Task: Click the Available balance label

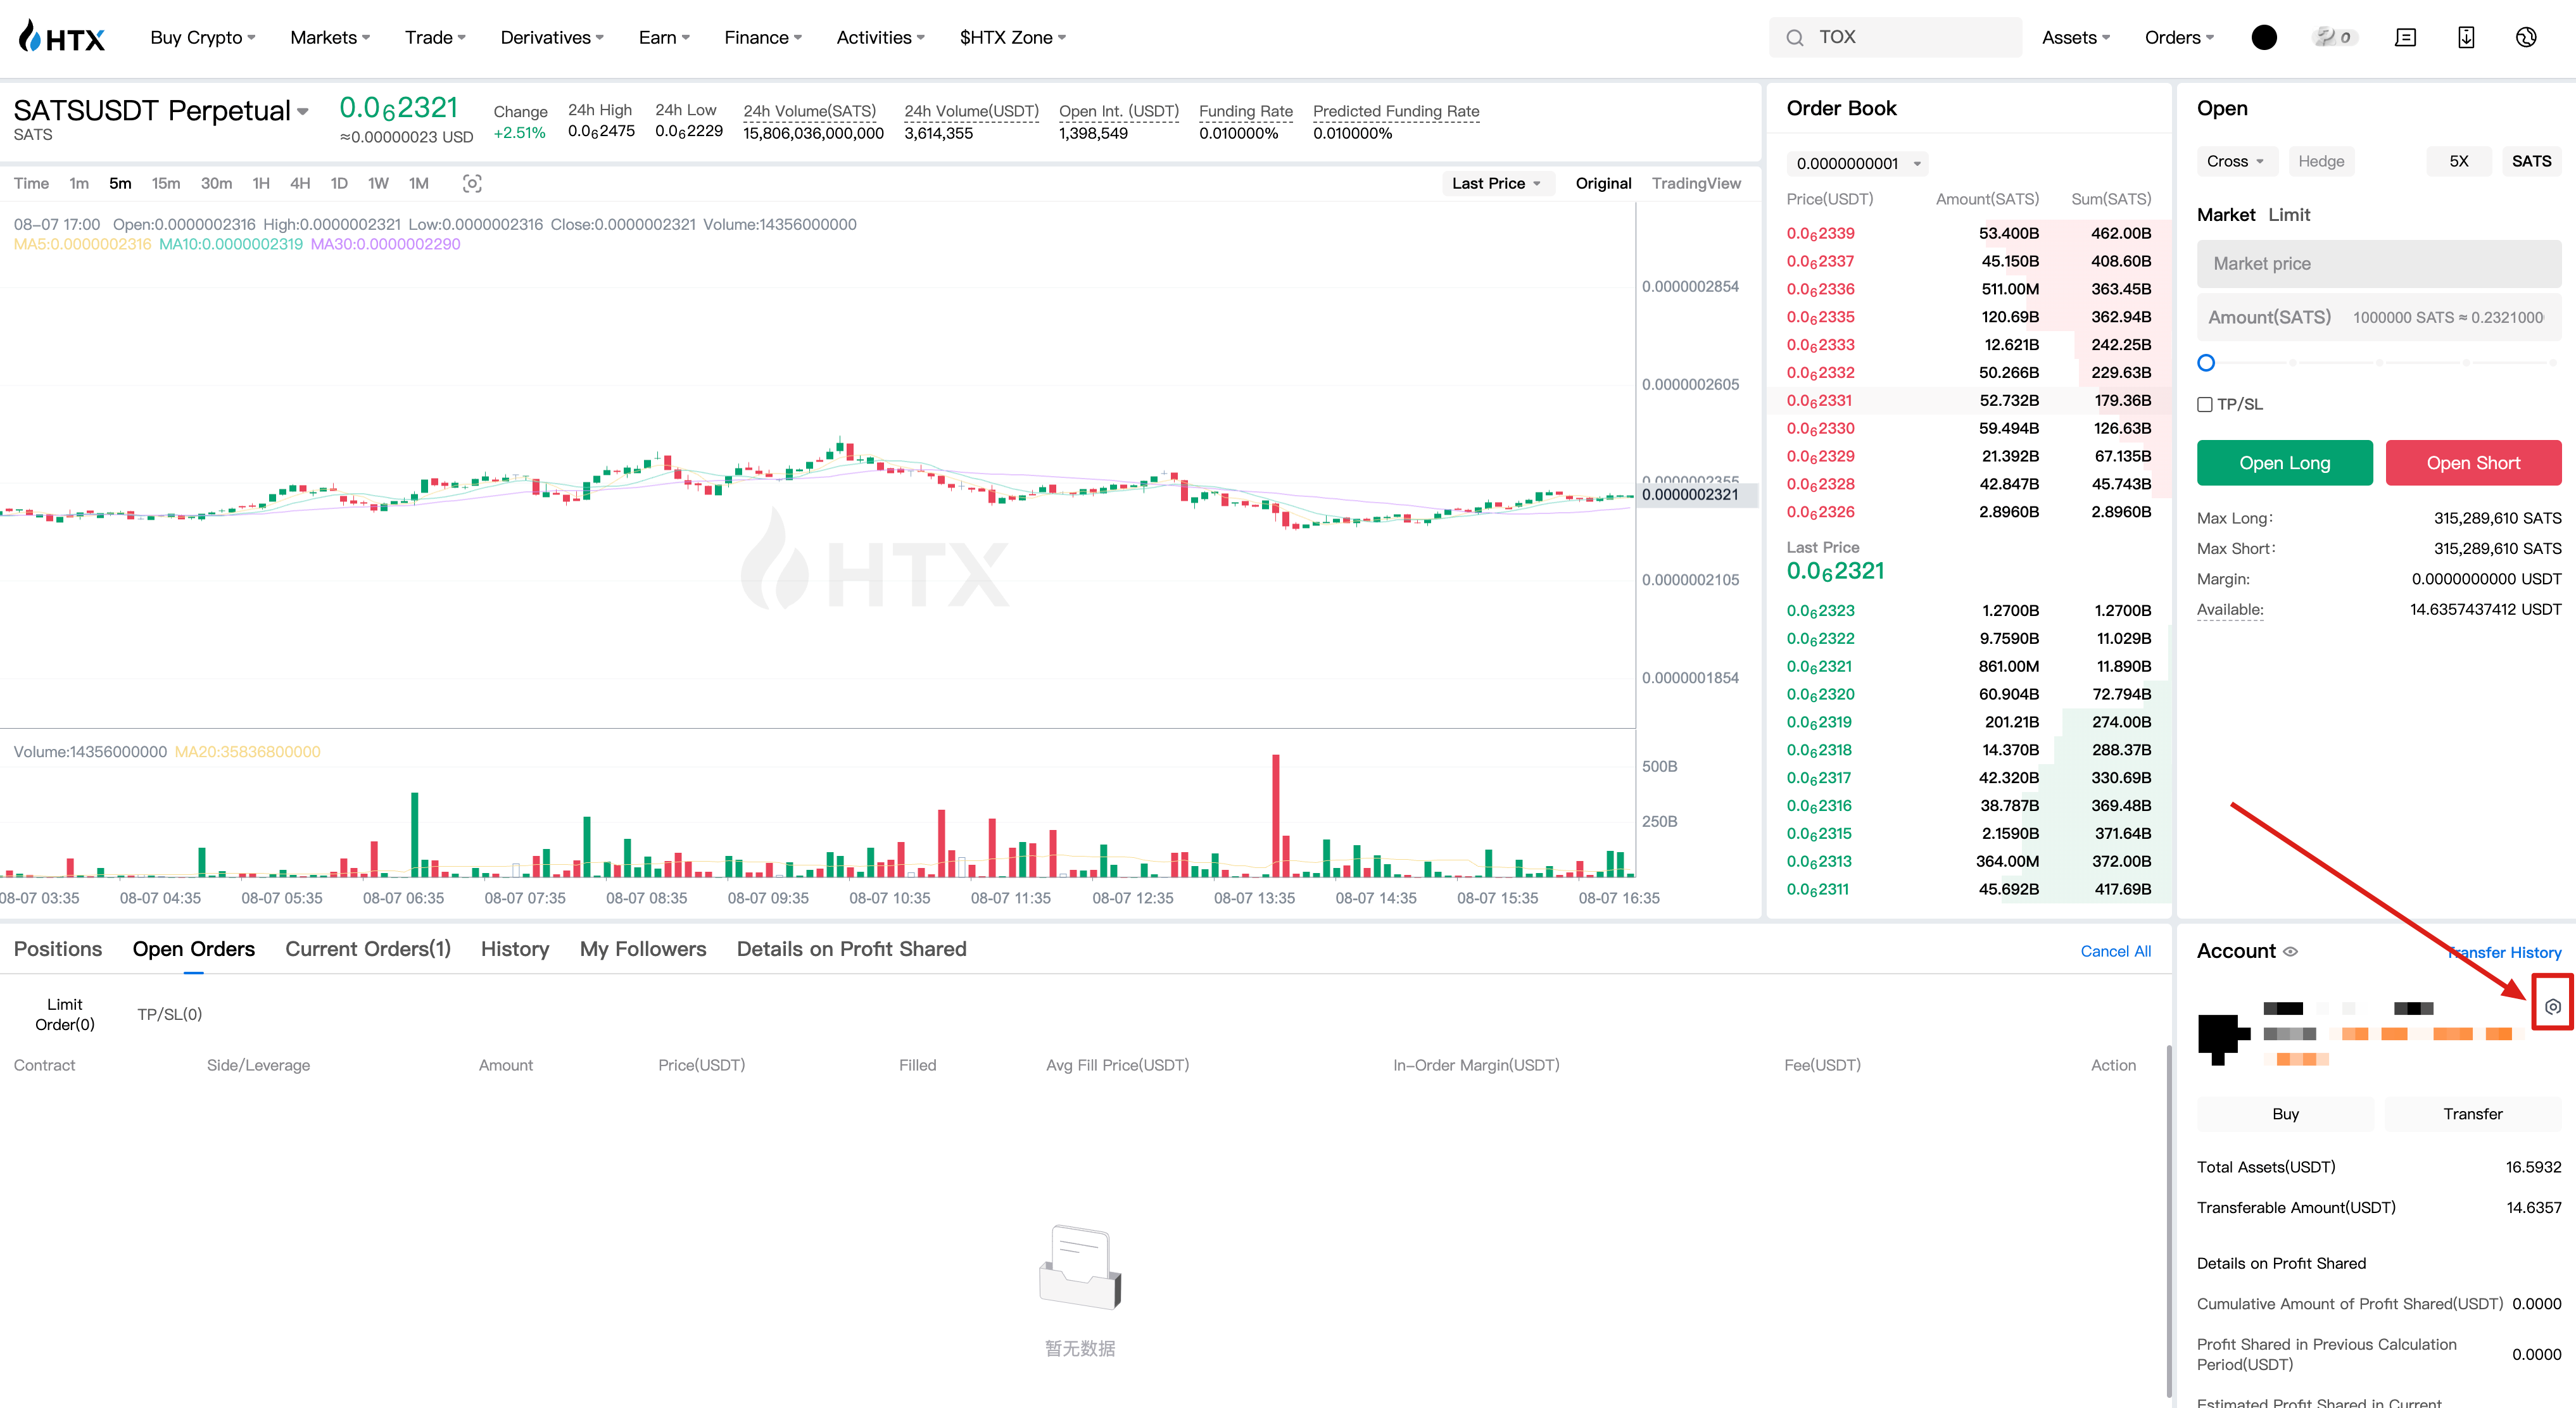Action: tap(2230, 610)
